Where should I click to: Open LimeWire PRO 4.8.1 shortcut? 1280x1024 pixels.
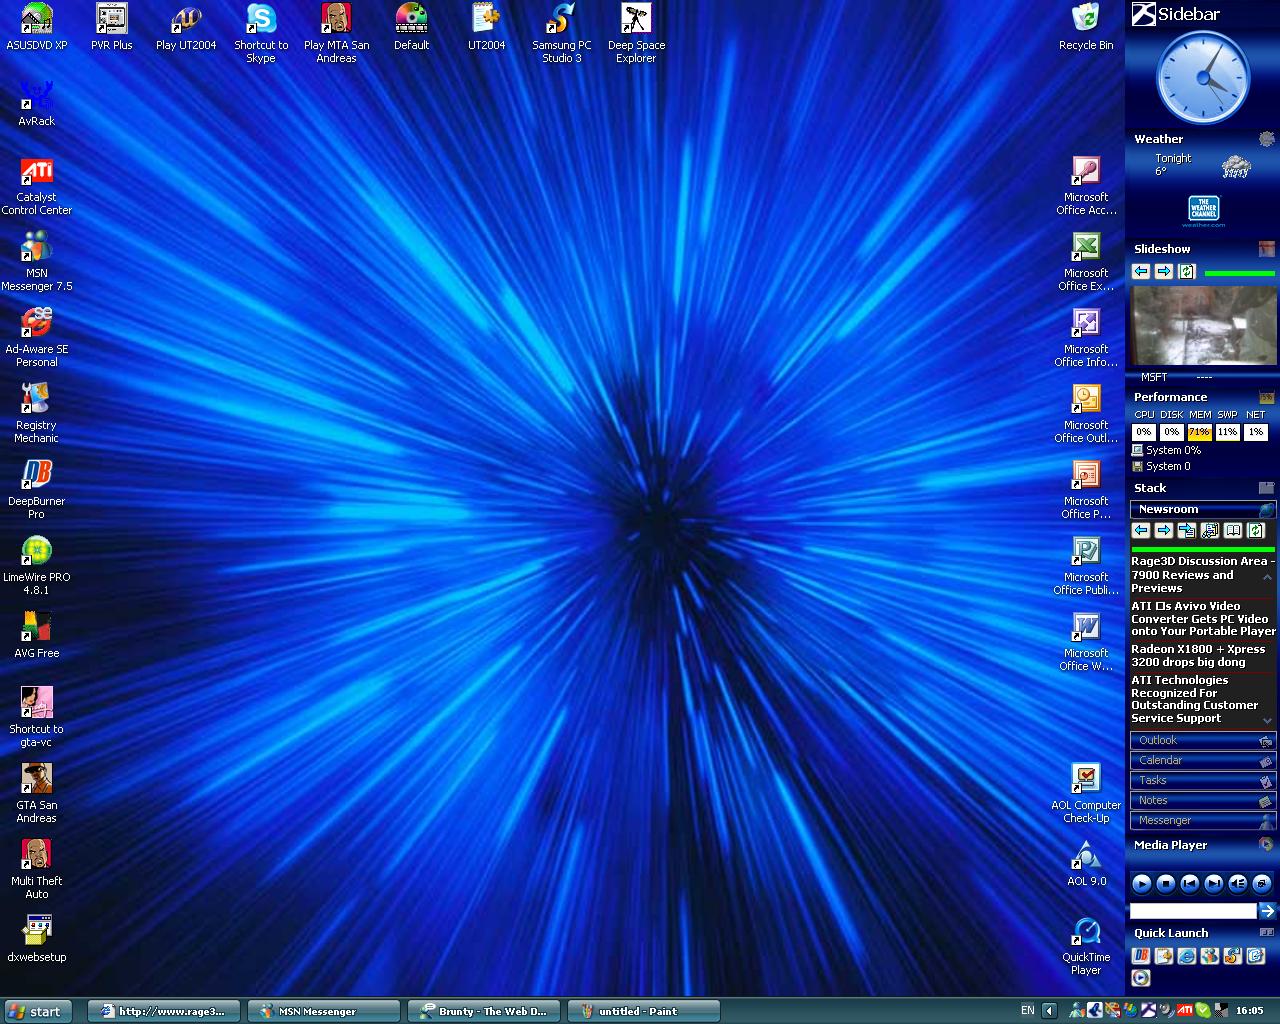37,566
